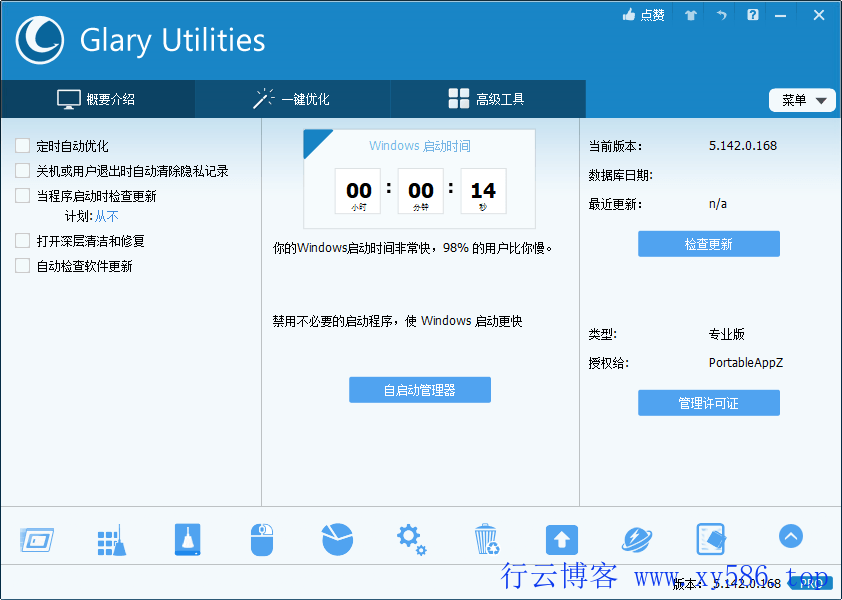This screenshot has height=600, width=842.
Task: Open the recycle bin cleaner tool
Action: pyautogui.click(x=487, y=537)
